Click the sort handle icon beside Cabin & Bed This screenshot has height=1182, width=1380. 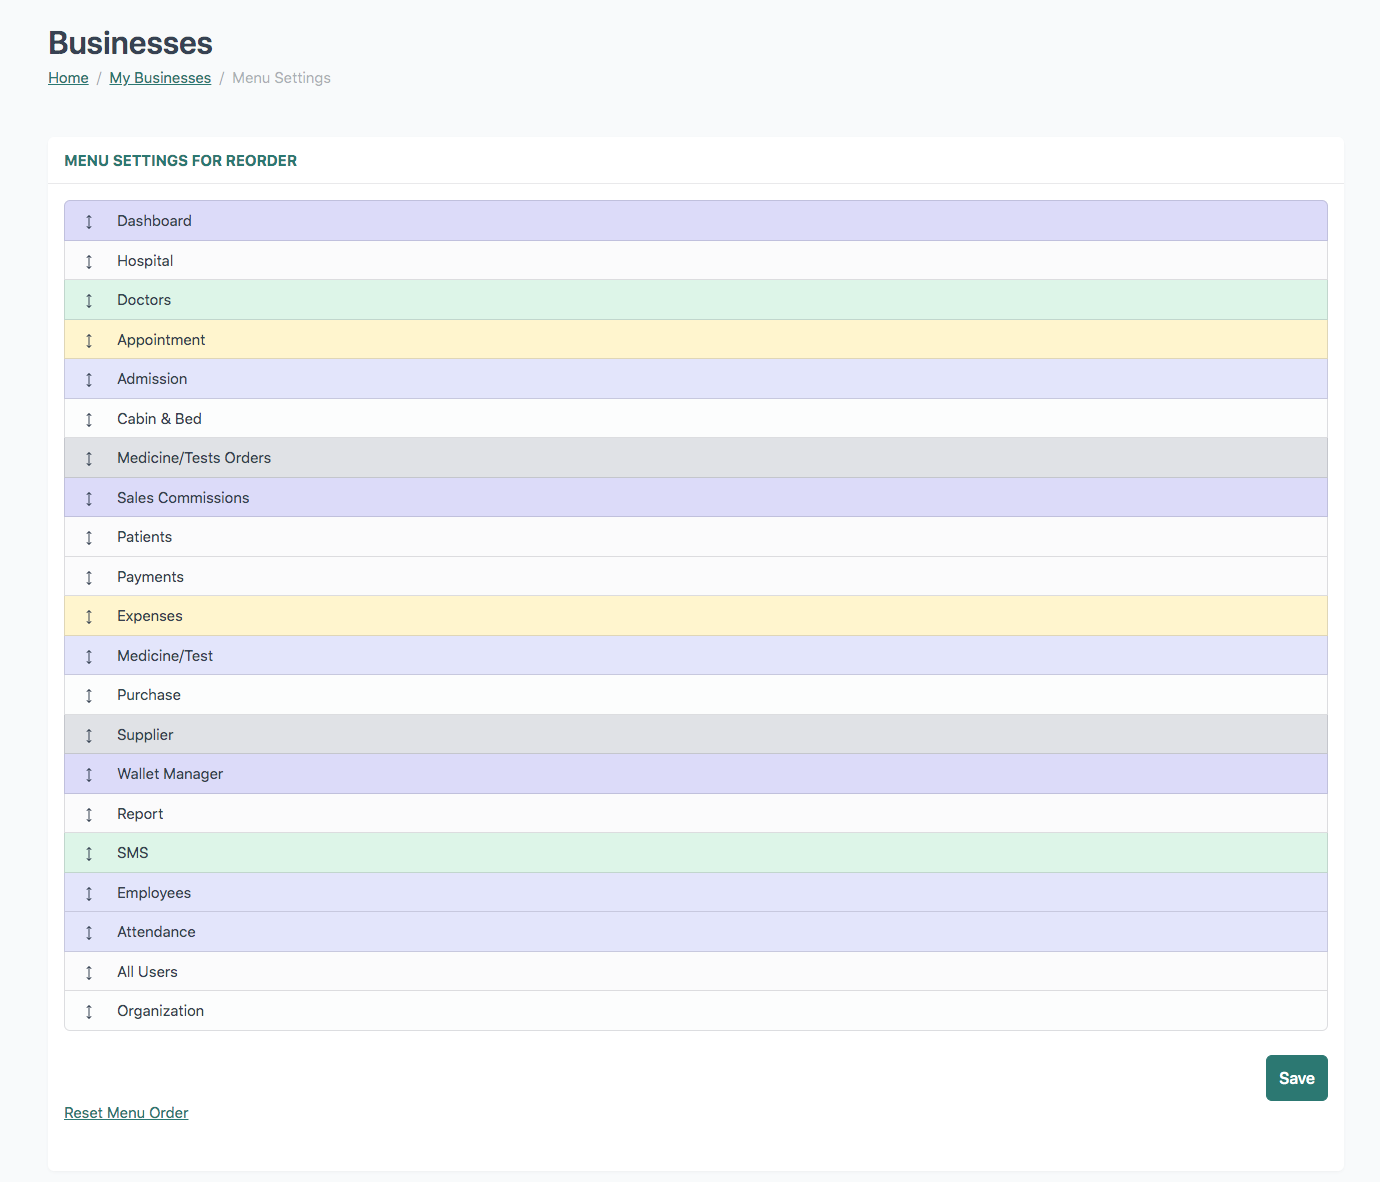89,419
